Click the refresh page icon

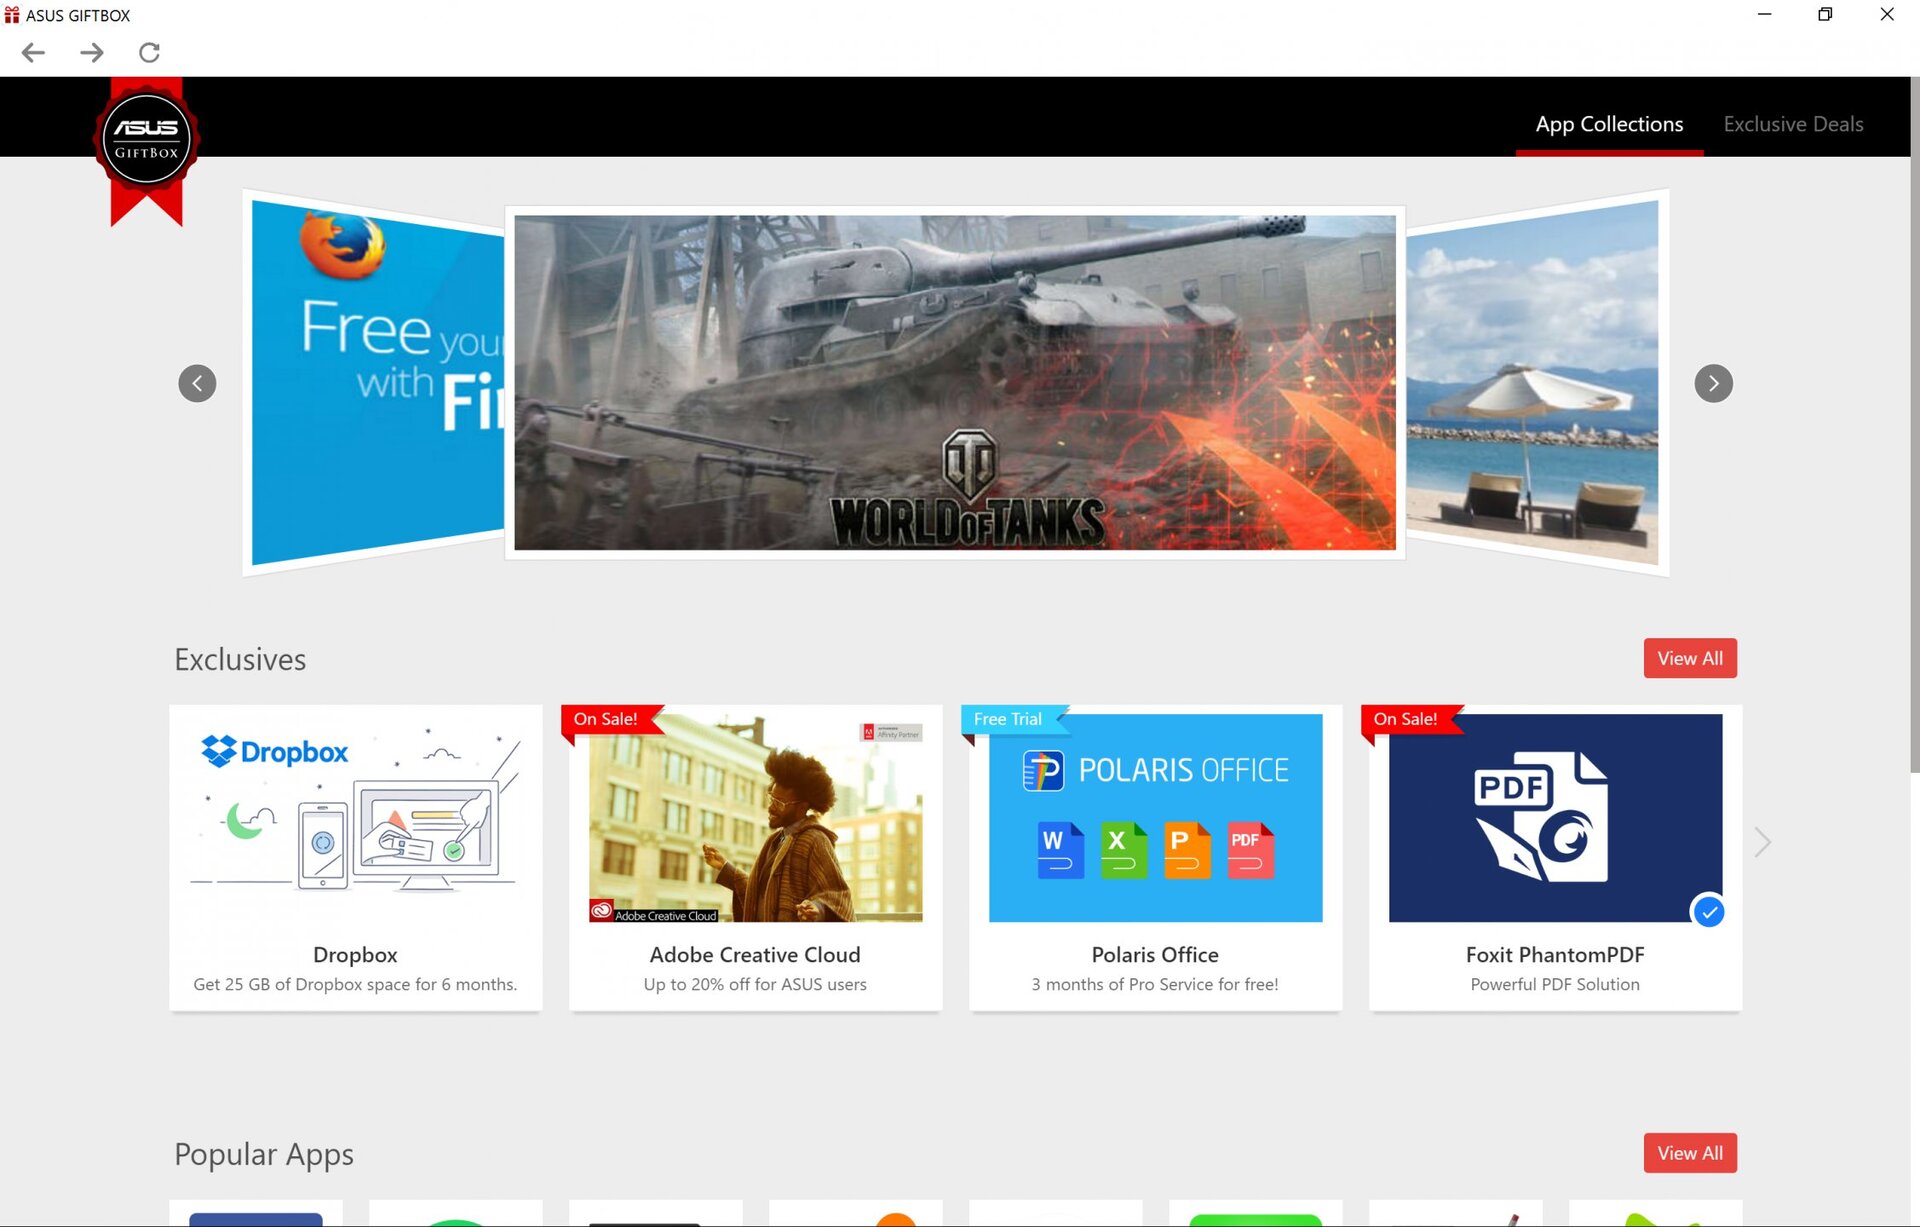(149, 52)
